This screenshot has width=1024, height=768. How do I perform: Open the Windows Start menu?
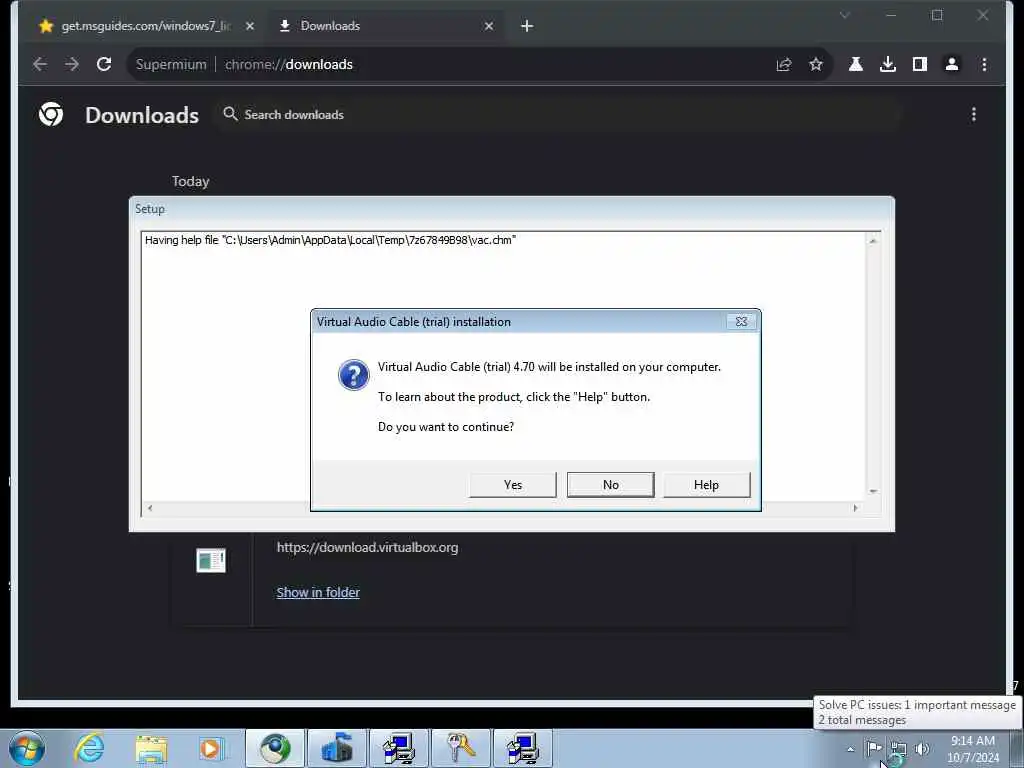pyautogui.click(x=27, y=748)
